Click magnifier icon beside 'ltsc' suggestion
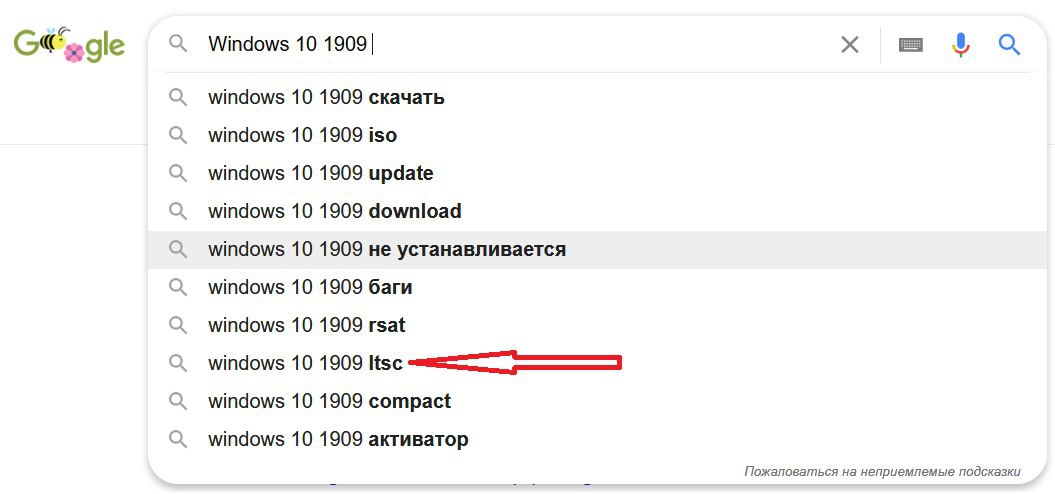1055x494 pixels. [x=178, y=363]
